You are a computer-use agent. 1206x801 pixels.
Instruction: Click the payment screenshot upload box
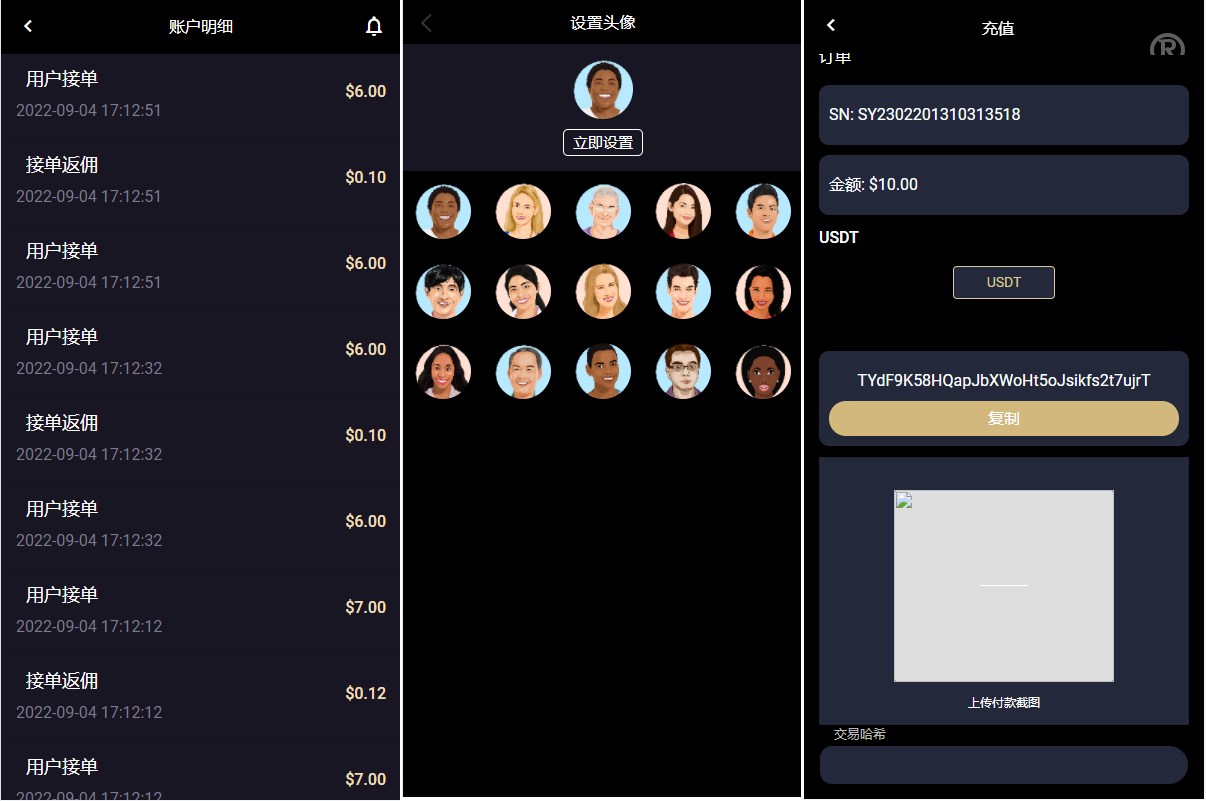coord(1004,586)
